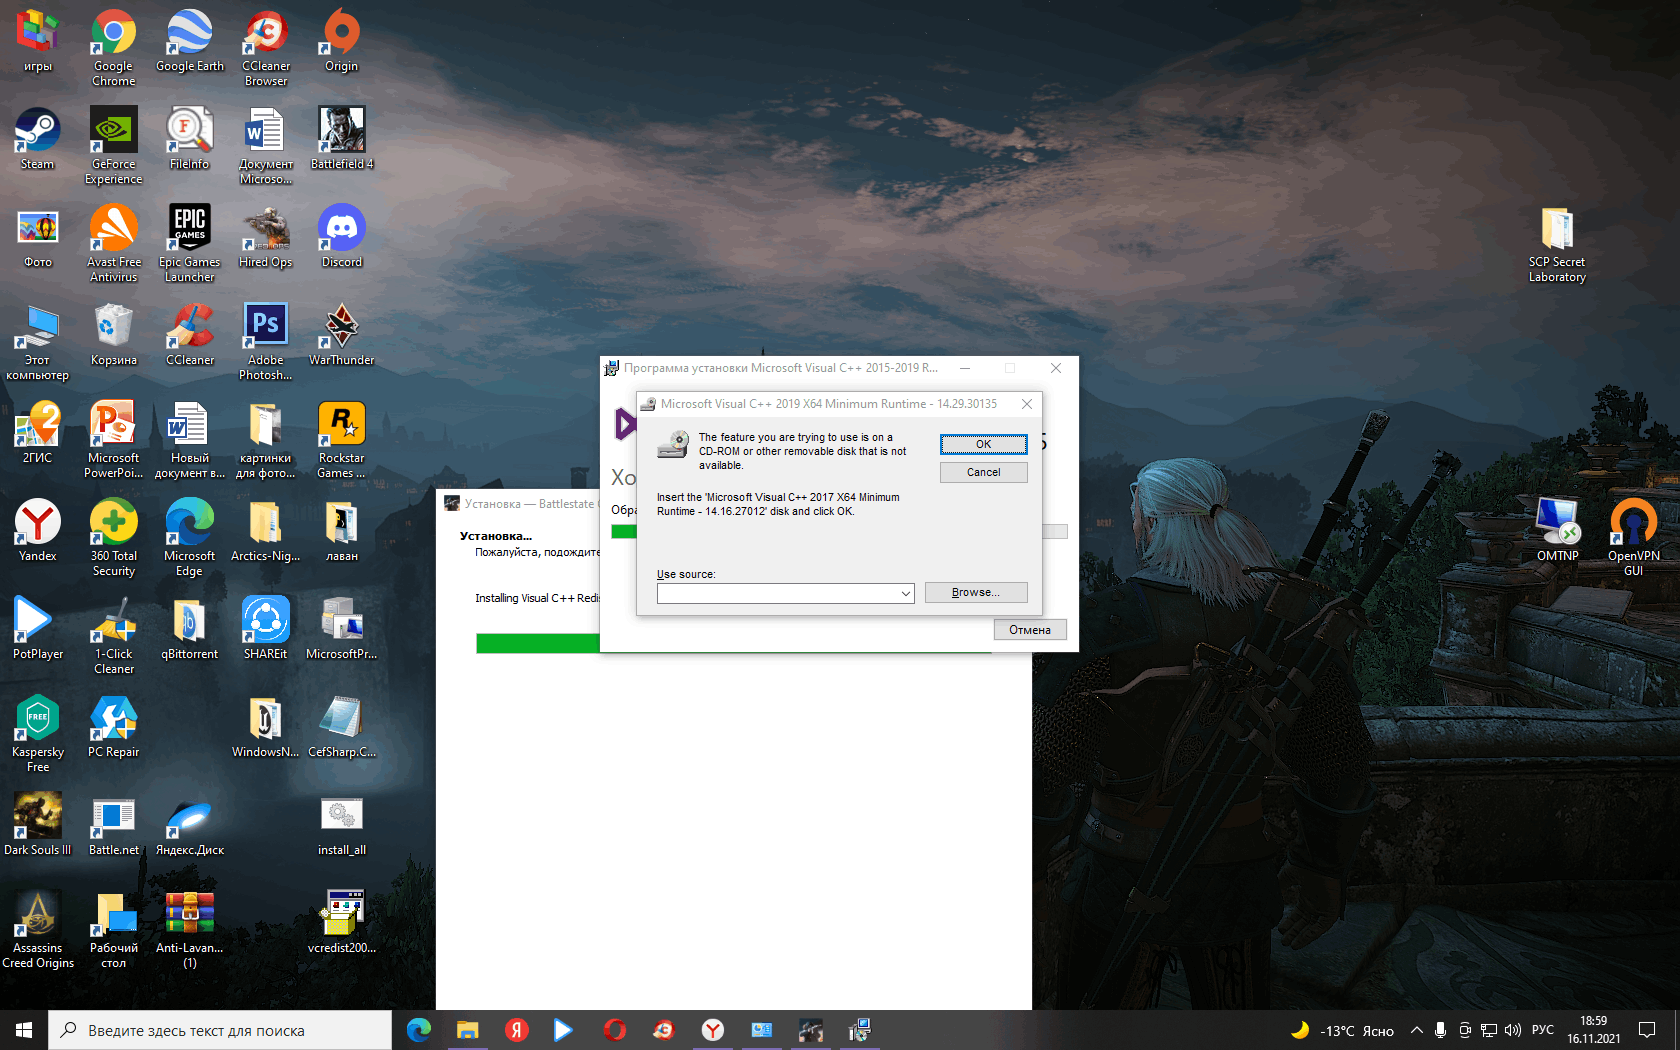This screenshot has height=1050, width=1680.
Task: Select the Discord desktop icon
Action: coord(342,236)
